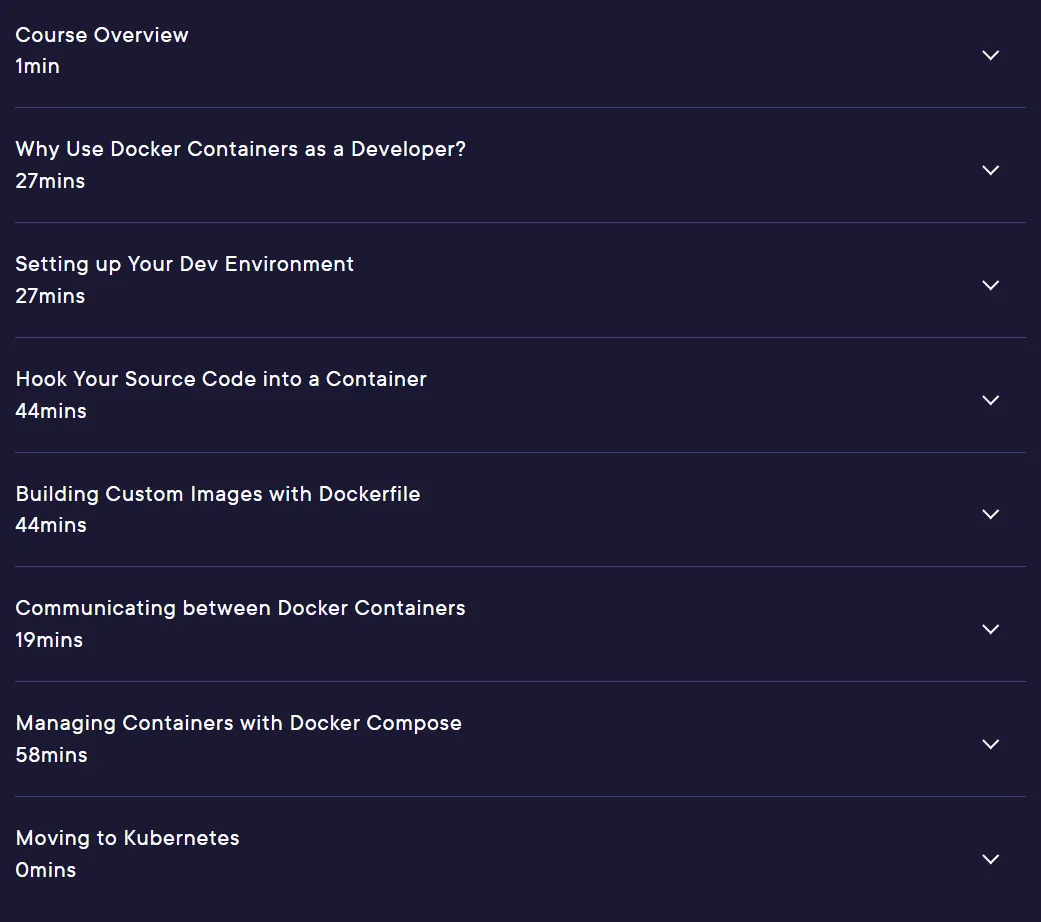Click chevron for Managing Containers with Docker Compose
This screenshot has height=922, width=1041.
click(x=991, y=743)
